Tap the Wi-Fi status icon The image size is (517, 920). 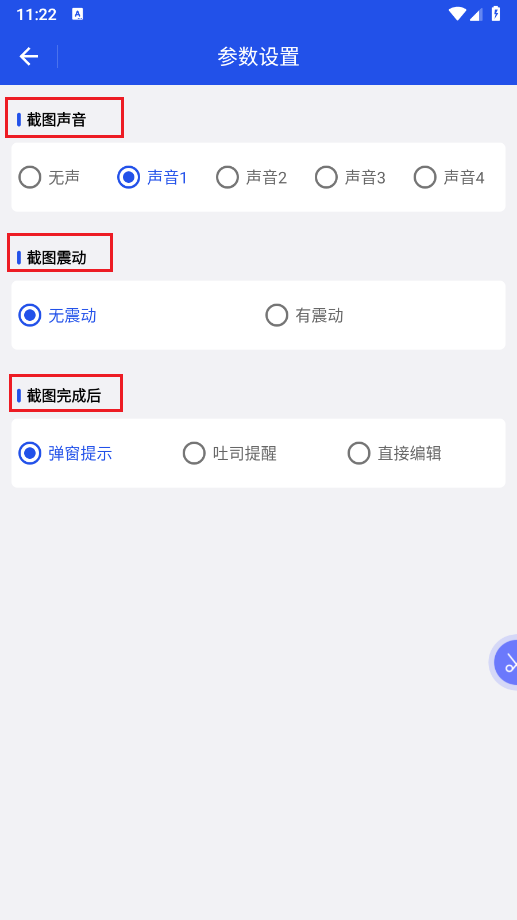pos(457,15)
